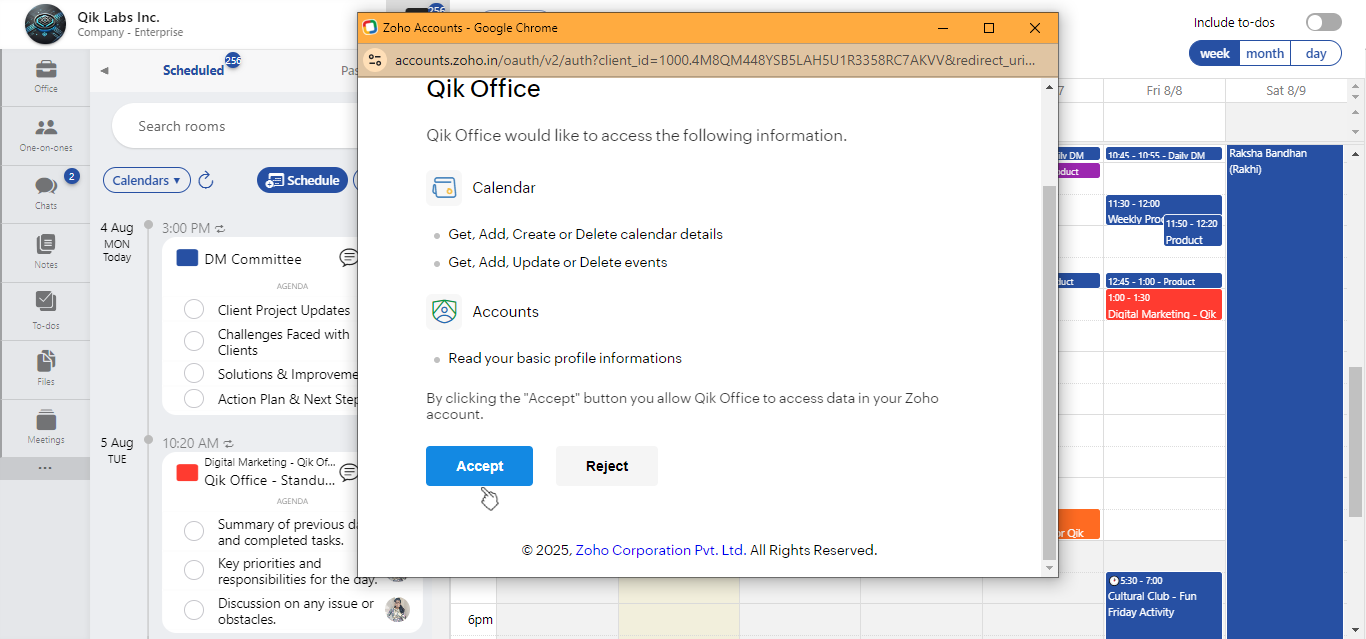This screenshot has height=639, width=1366.
Task: Click the Search rooms input field
Action: (240, 126)
